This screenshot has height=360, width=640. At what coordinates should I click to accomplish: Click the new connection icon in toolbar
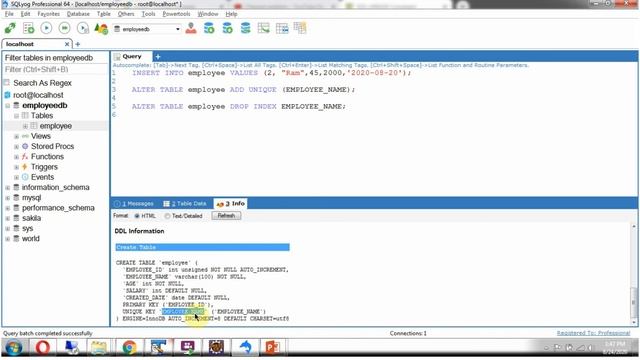10,29
